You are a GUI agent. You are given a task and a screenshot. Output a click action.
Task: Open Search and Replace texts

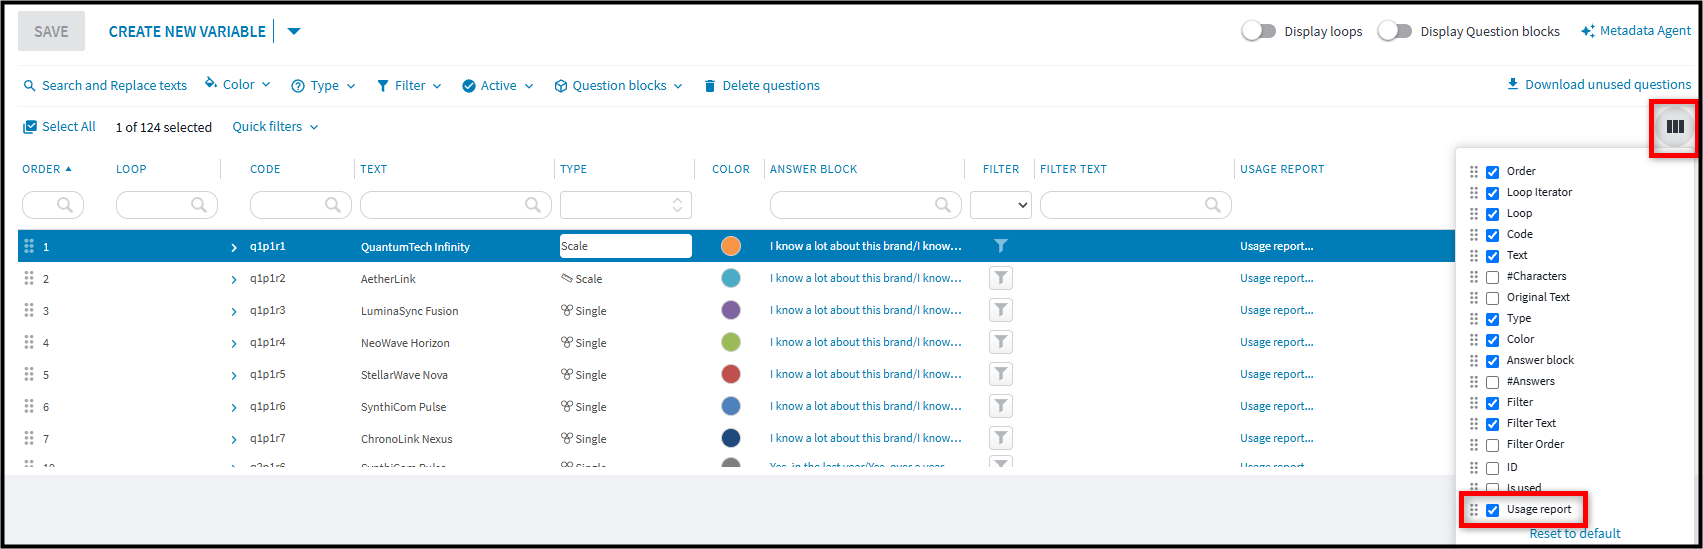(105, 86)
